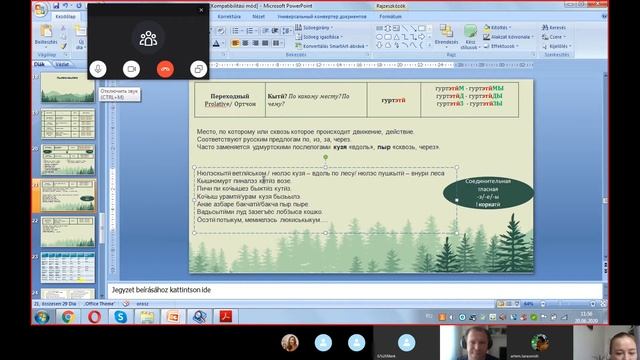Open the Kitöltés shape fill dropdown
640x360 pixels.
(x=497, y=27)
